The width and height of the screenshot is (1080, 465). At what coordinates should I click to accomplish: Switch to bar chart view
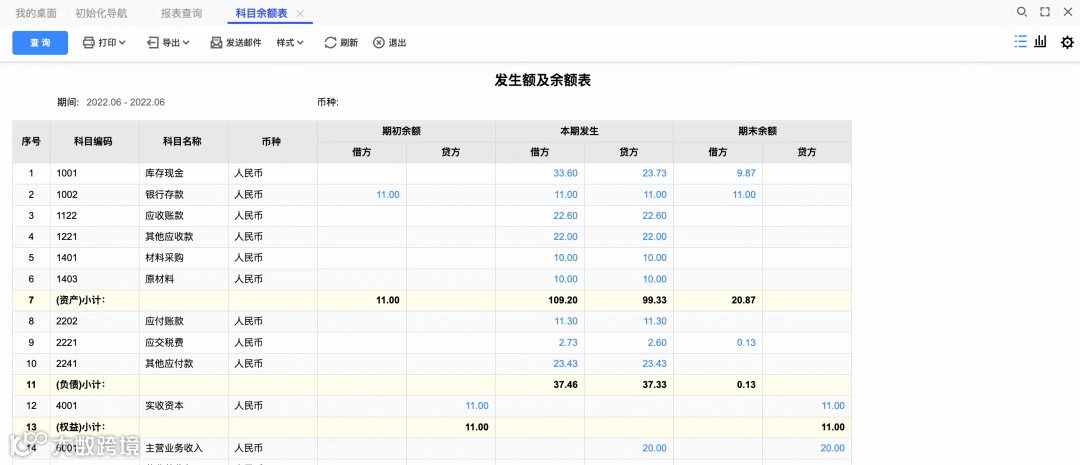tap(1041, 42)
